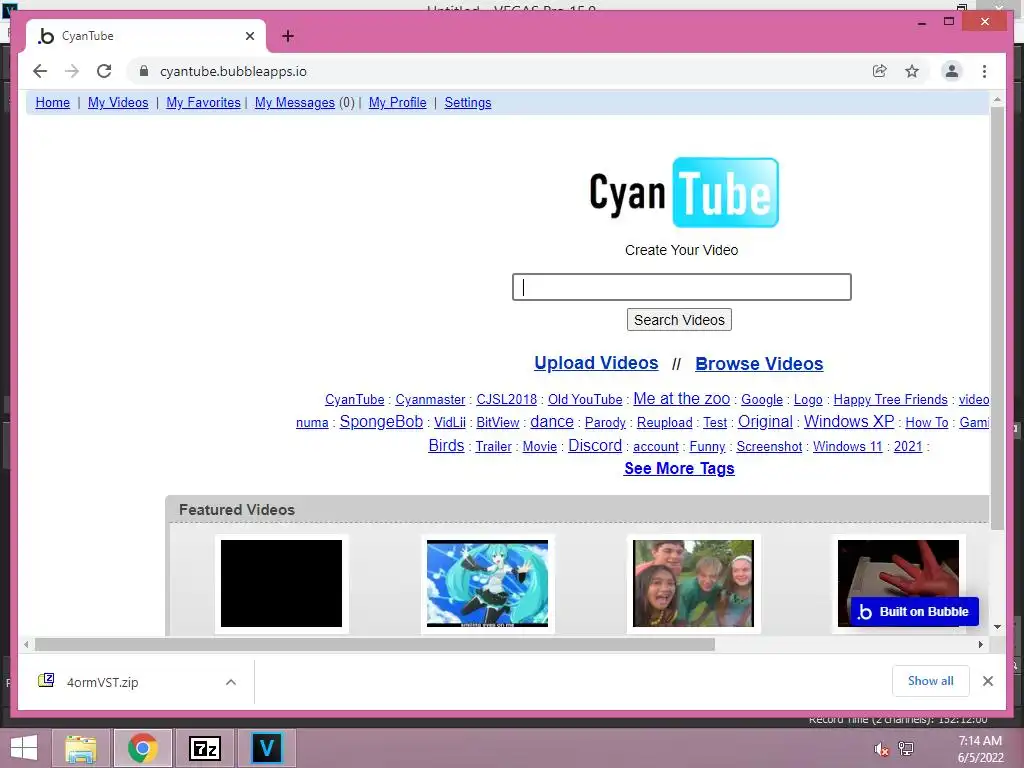Open My Favorites
1024x768 pixels.
(x=203, y=103)
